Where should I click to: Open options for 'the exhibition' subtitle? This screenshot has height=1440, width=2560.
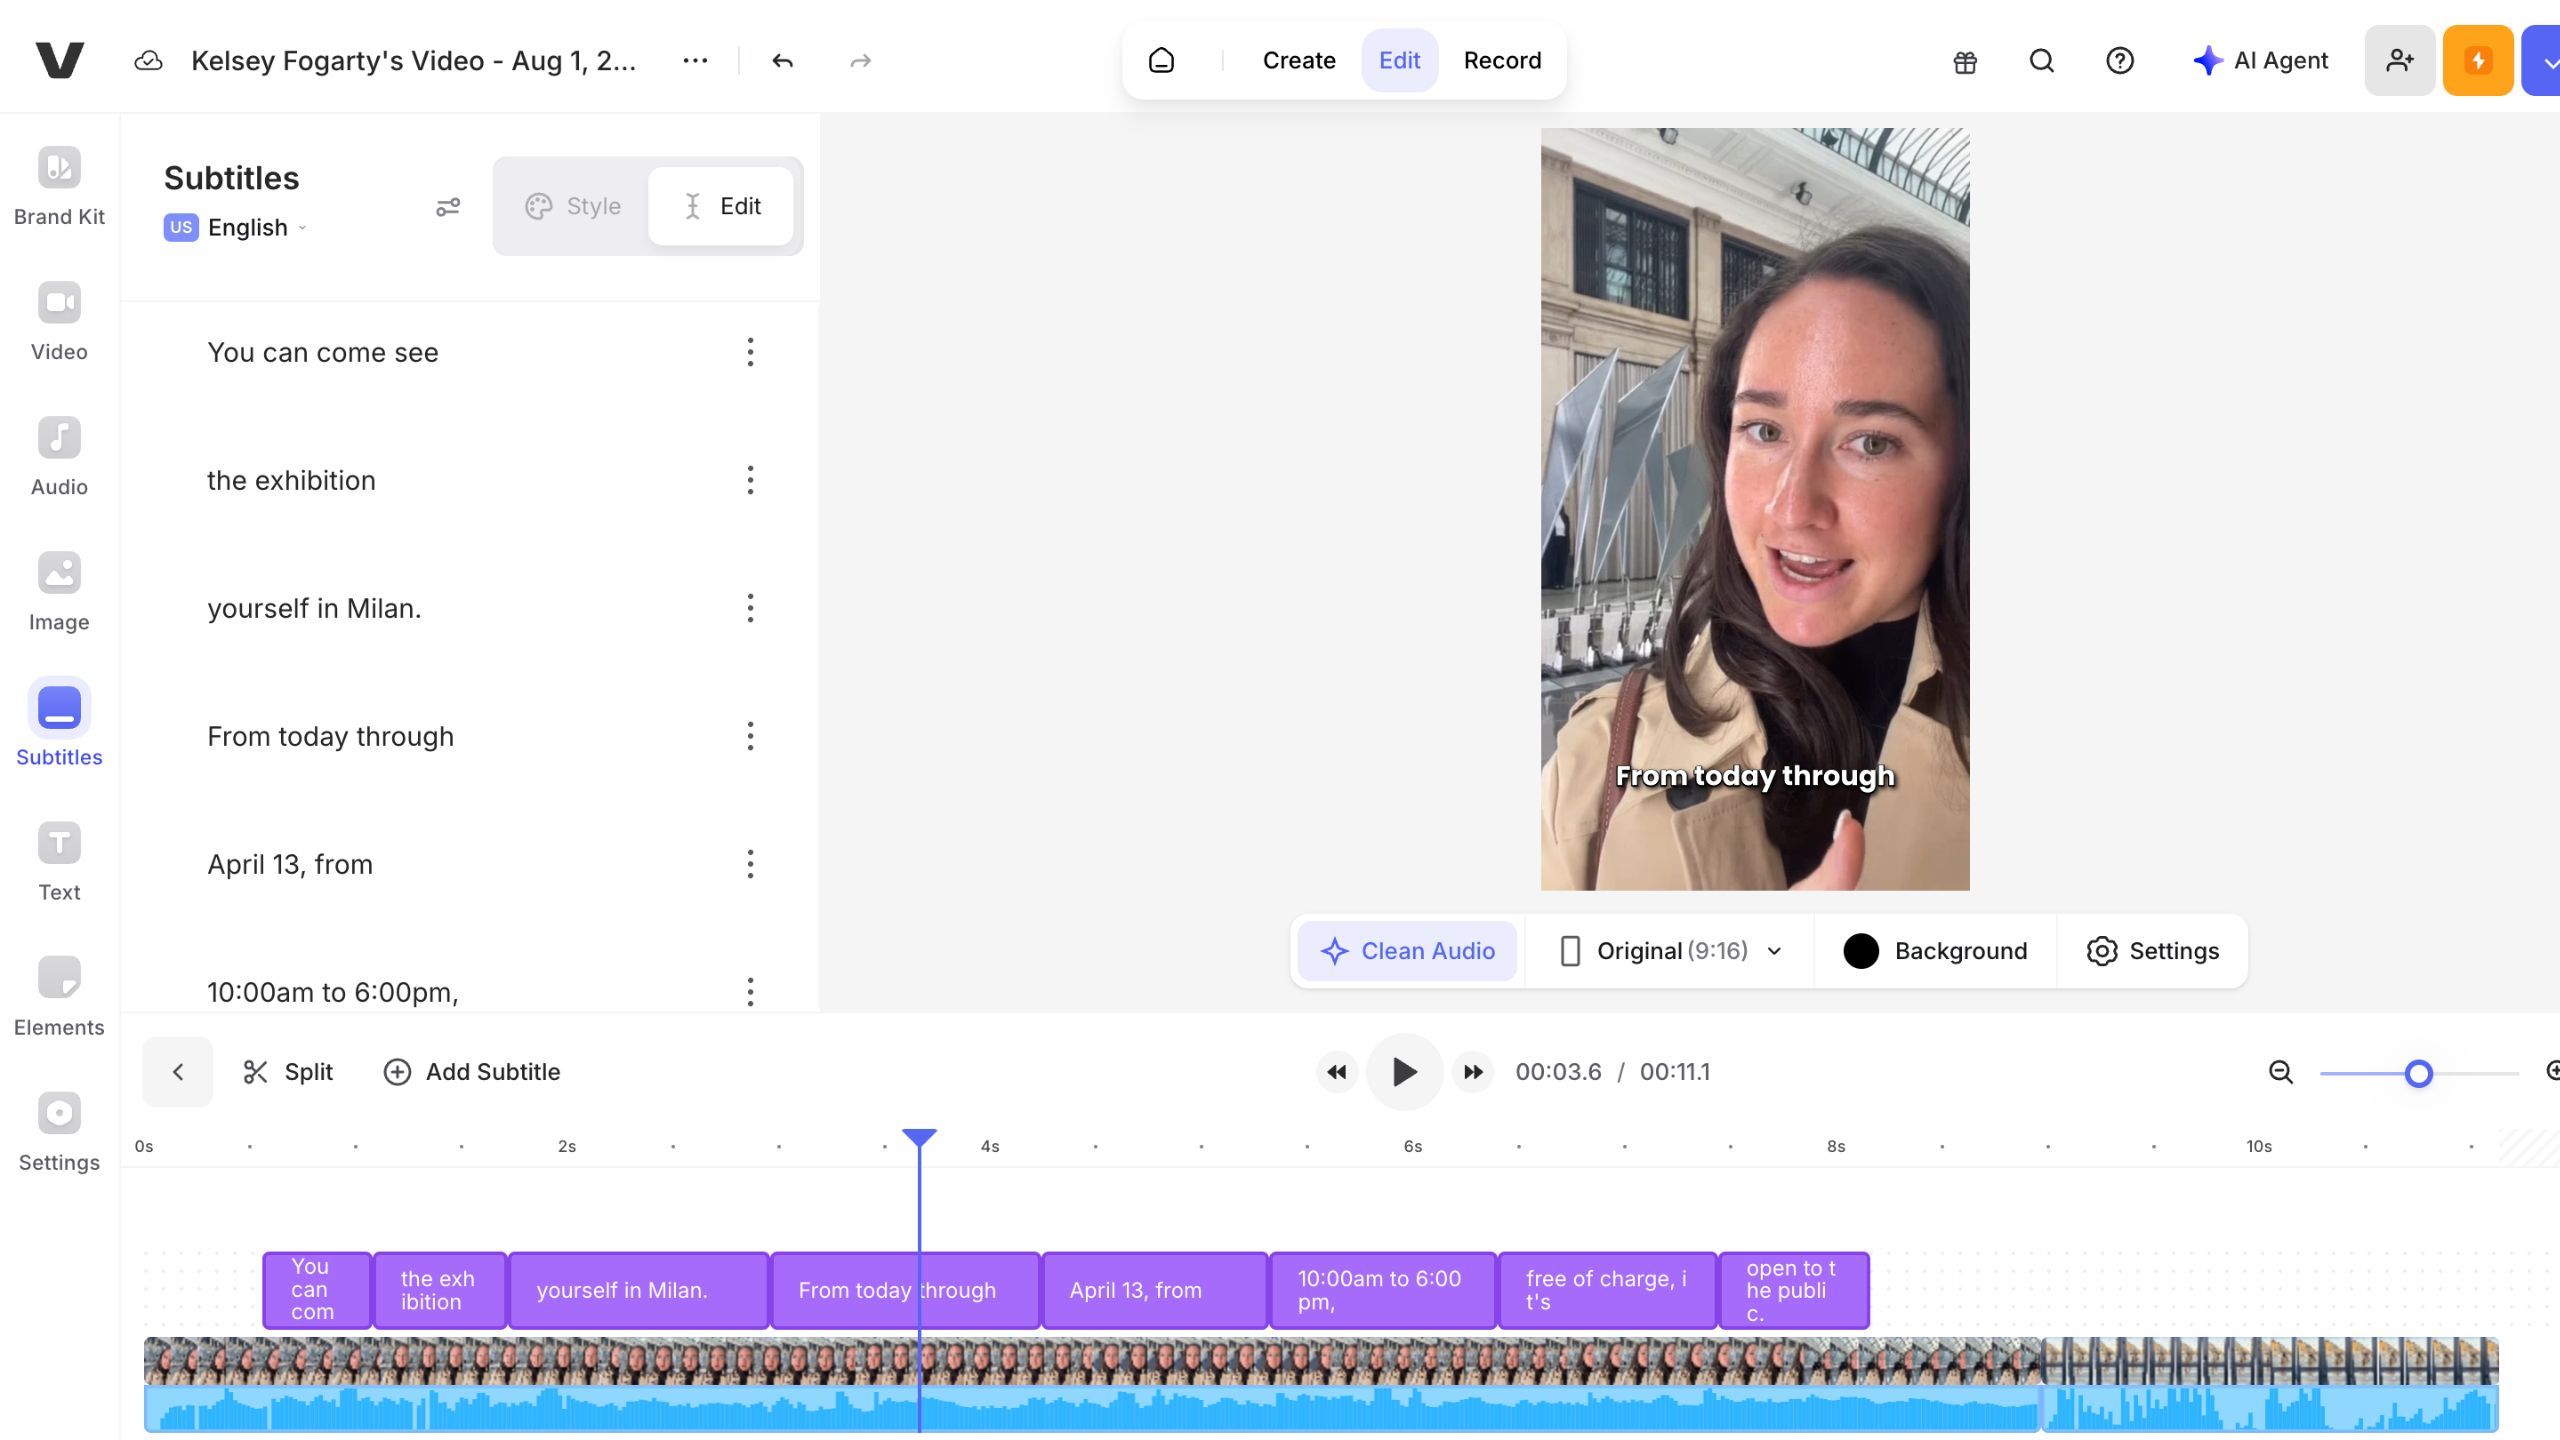[750, 480]
